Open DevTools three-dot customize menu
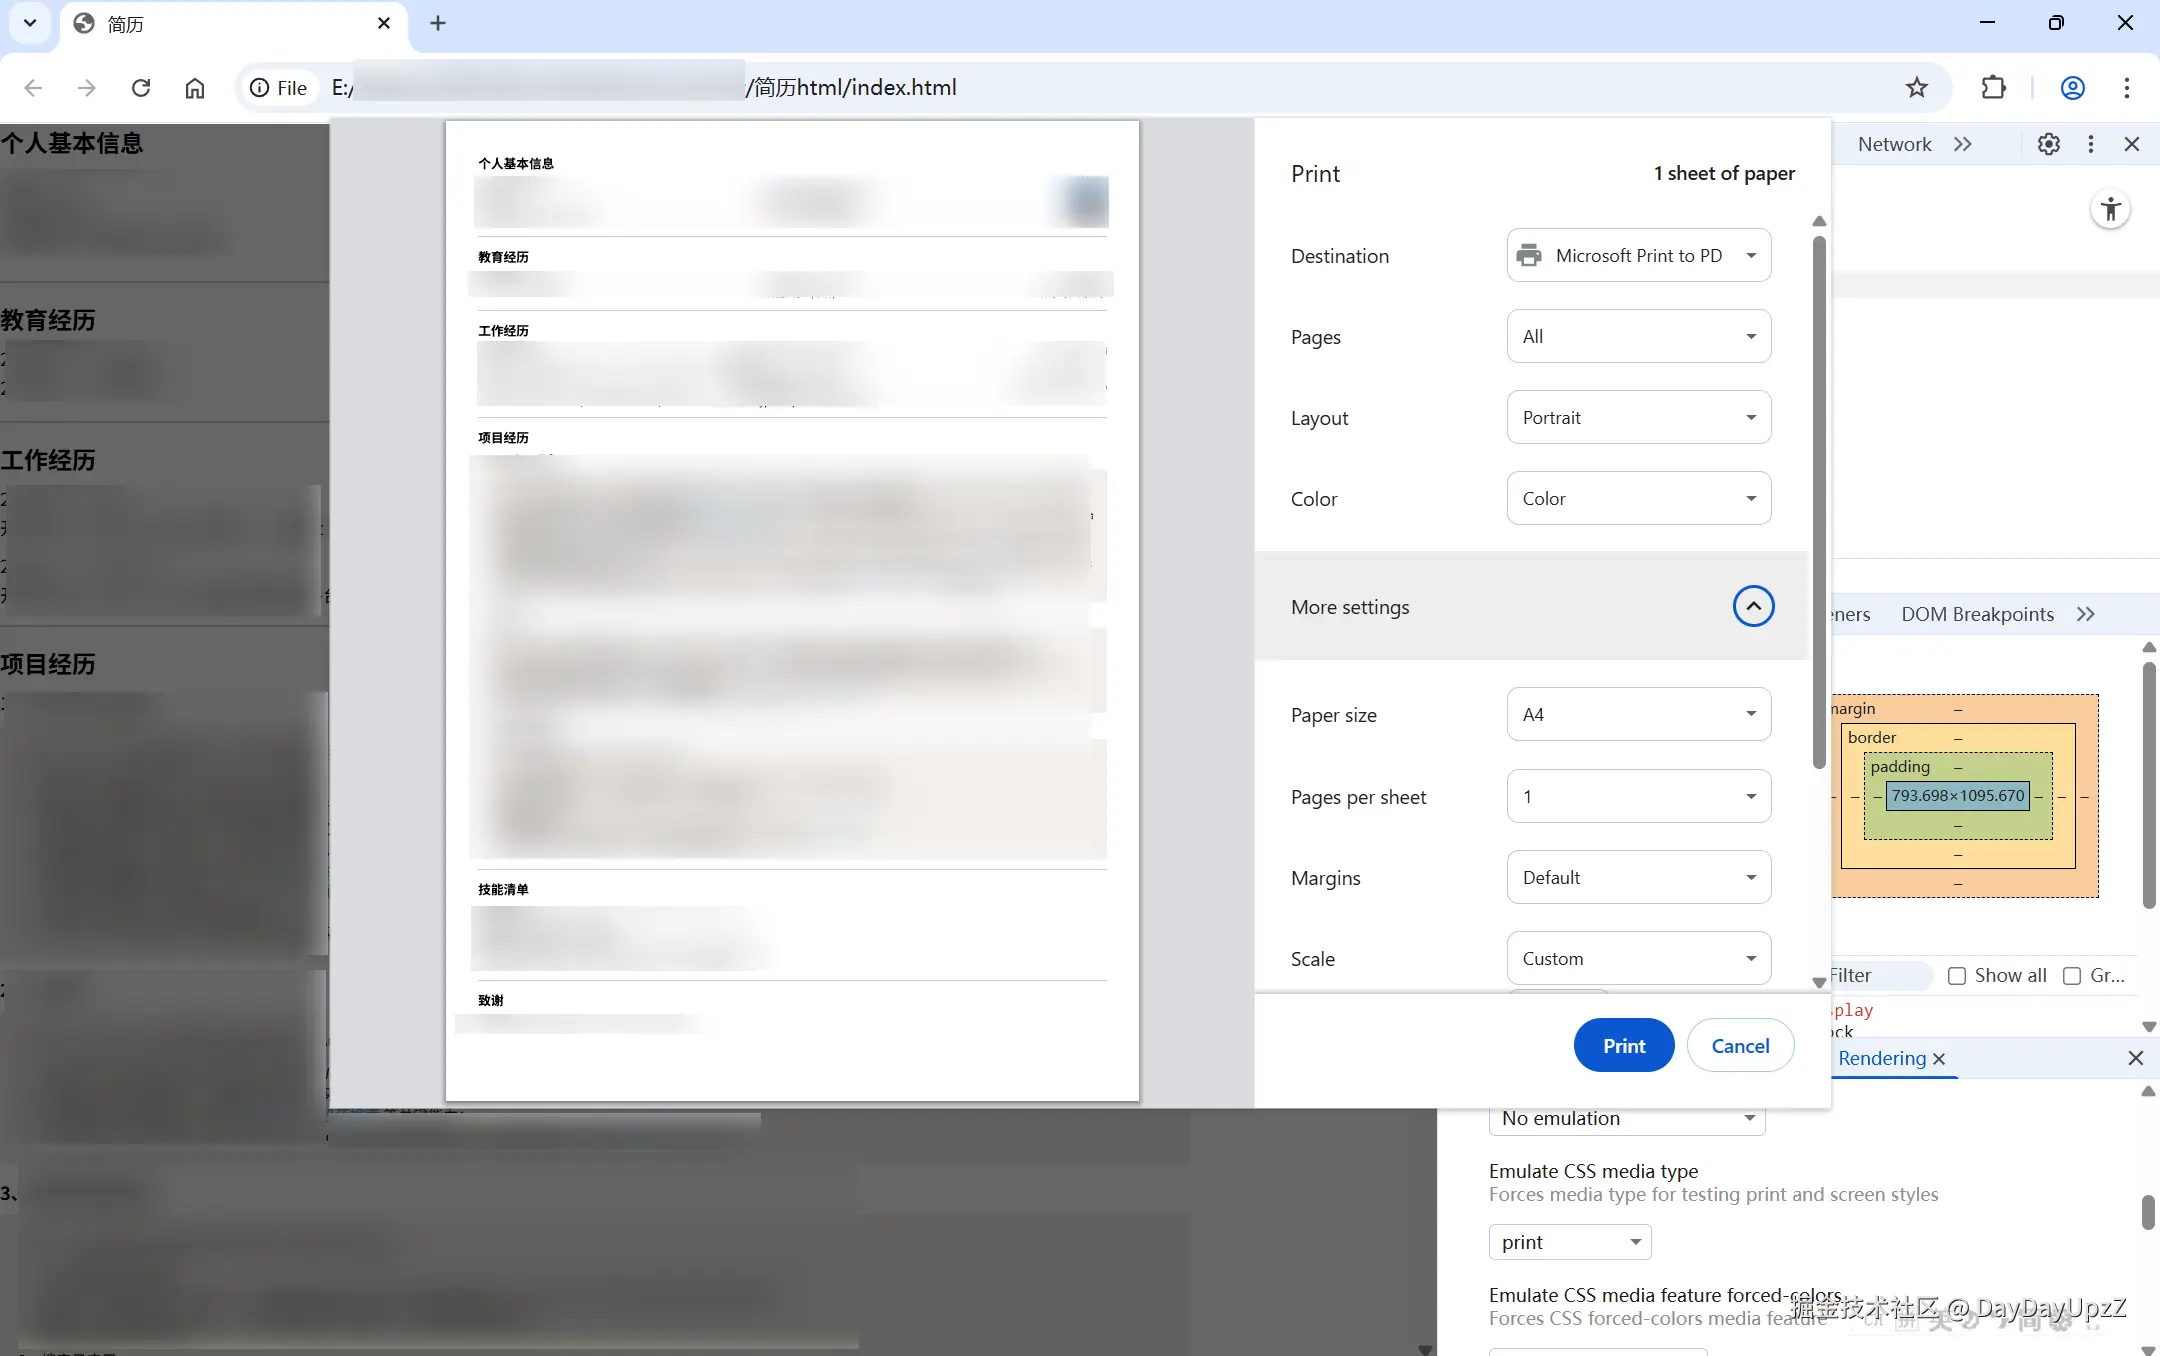2160x1356 pixels. (x=2090, y=144)
